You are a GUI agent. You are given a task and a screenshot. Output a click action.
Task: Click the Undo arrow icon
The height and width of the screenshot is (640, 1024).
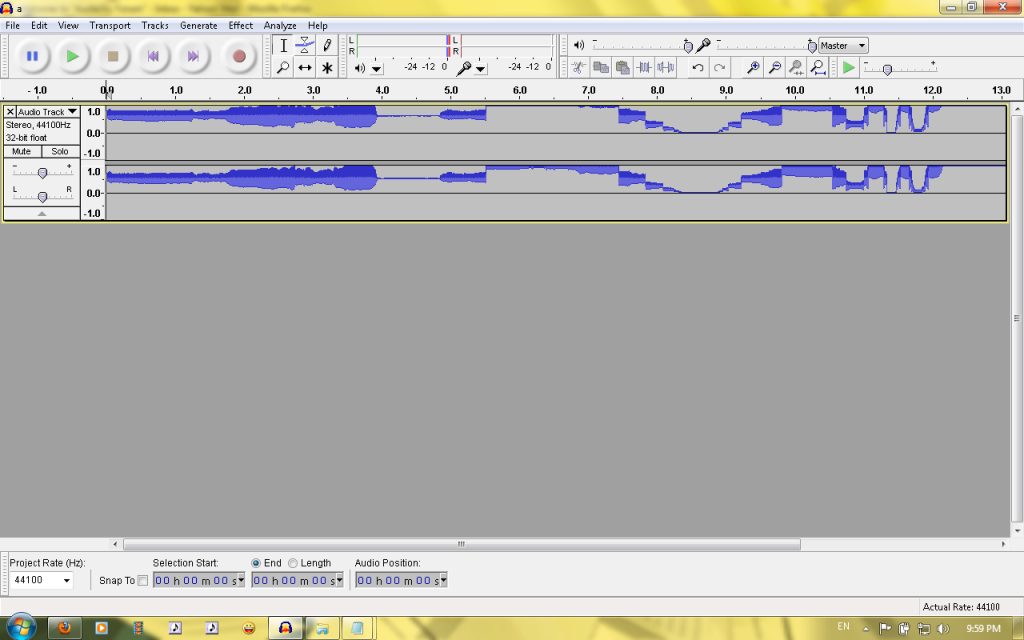[698, 68]
